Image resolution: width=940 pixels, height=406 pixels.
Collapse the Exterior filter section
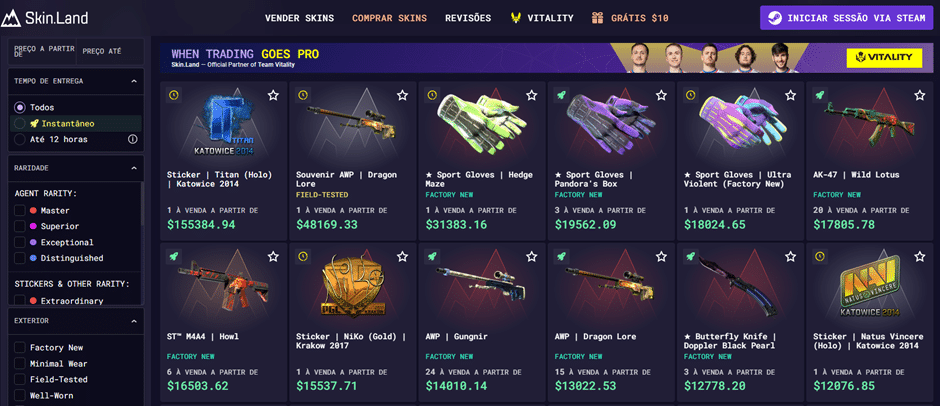click(x=134, y=321)
